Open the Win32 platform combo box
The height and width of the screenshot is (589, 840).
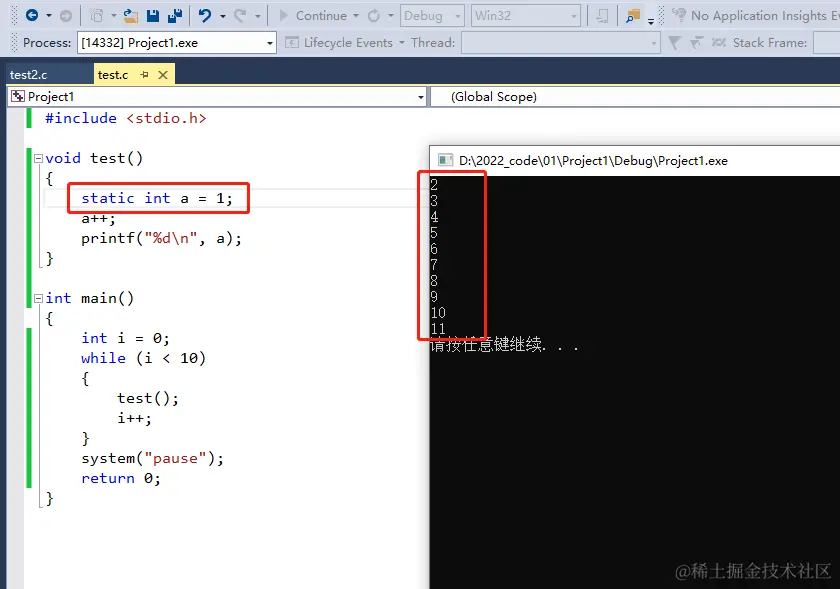click(x=526, y=16)
